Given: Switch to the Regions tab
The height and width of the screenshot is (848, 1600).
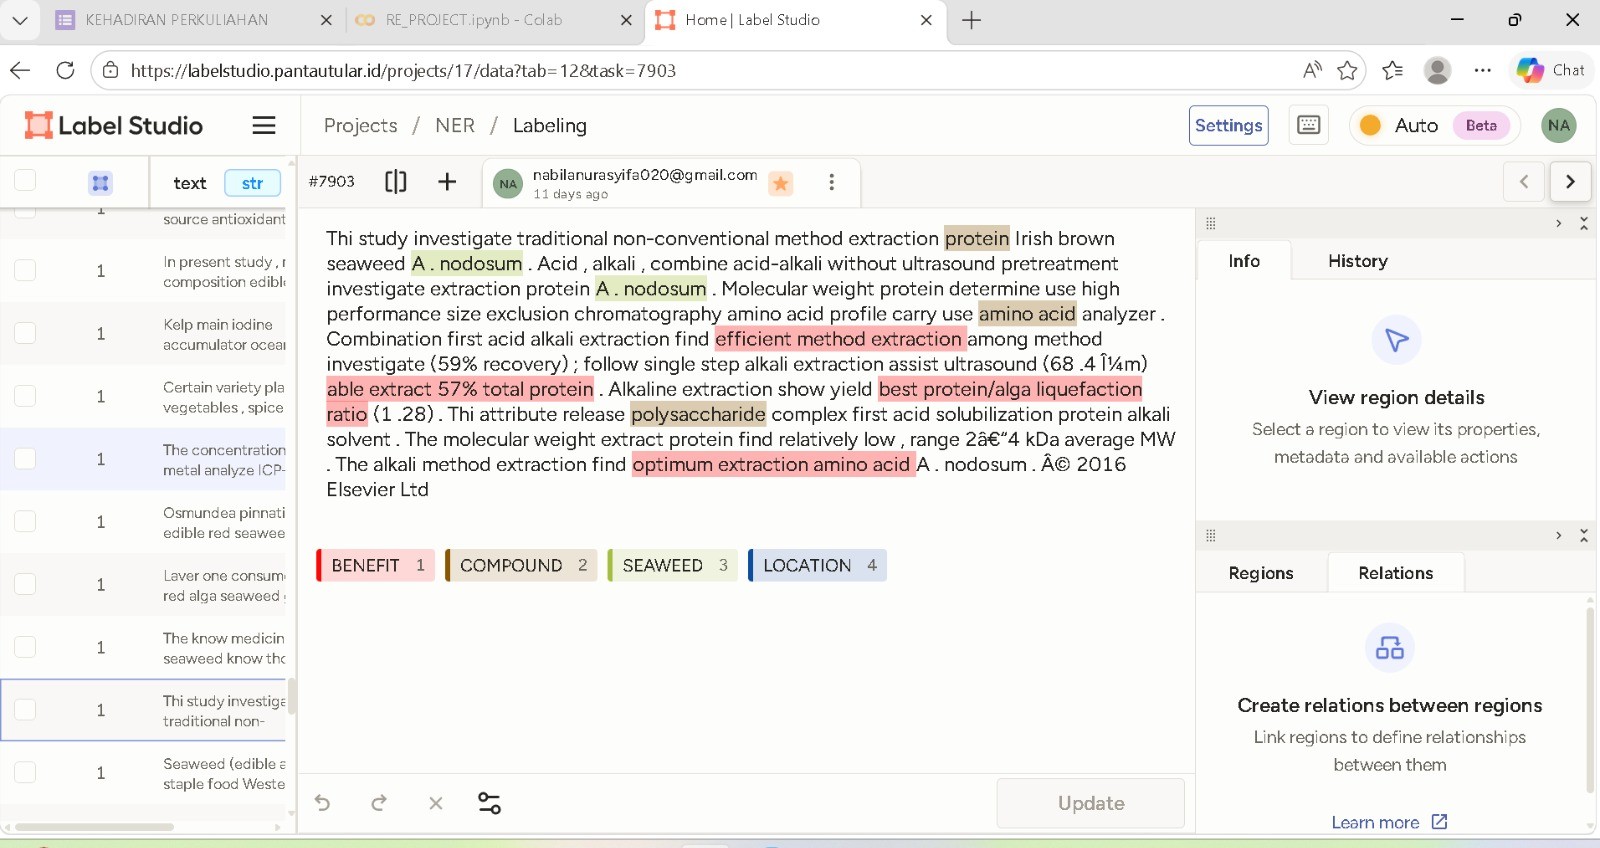Looking at the screenshot, I should [1261, 573].
